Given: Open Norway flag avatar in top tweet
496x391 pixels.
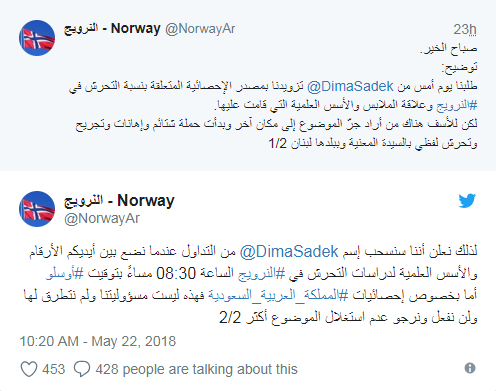Looking at the screenshot, I should 37,38.
